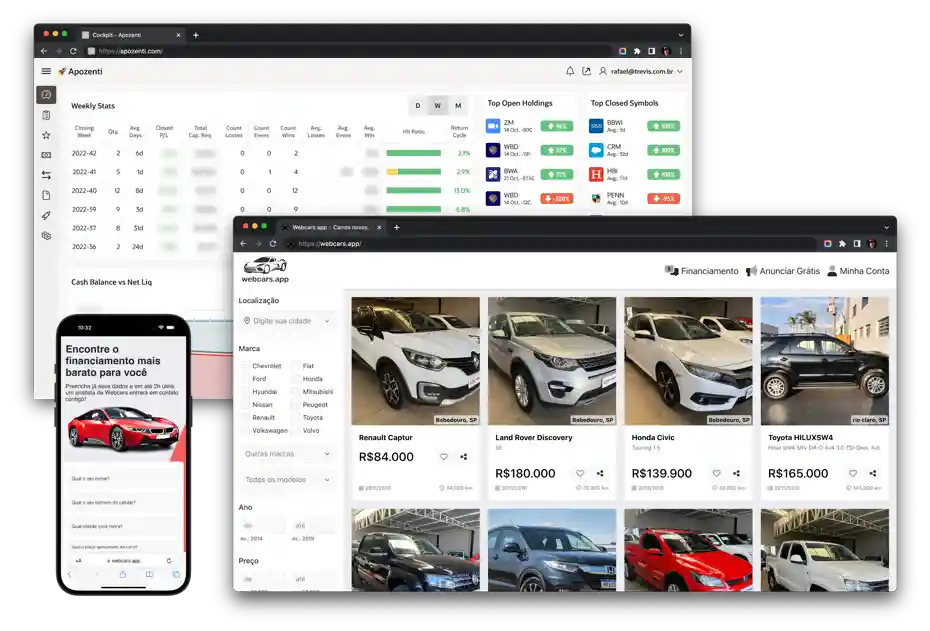
Task: Check the Ford brand filter
Action: coord(246,379)
